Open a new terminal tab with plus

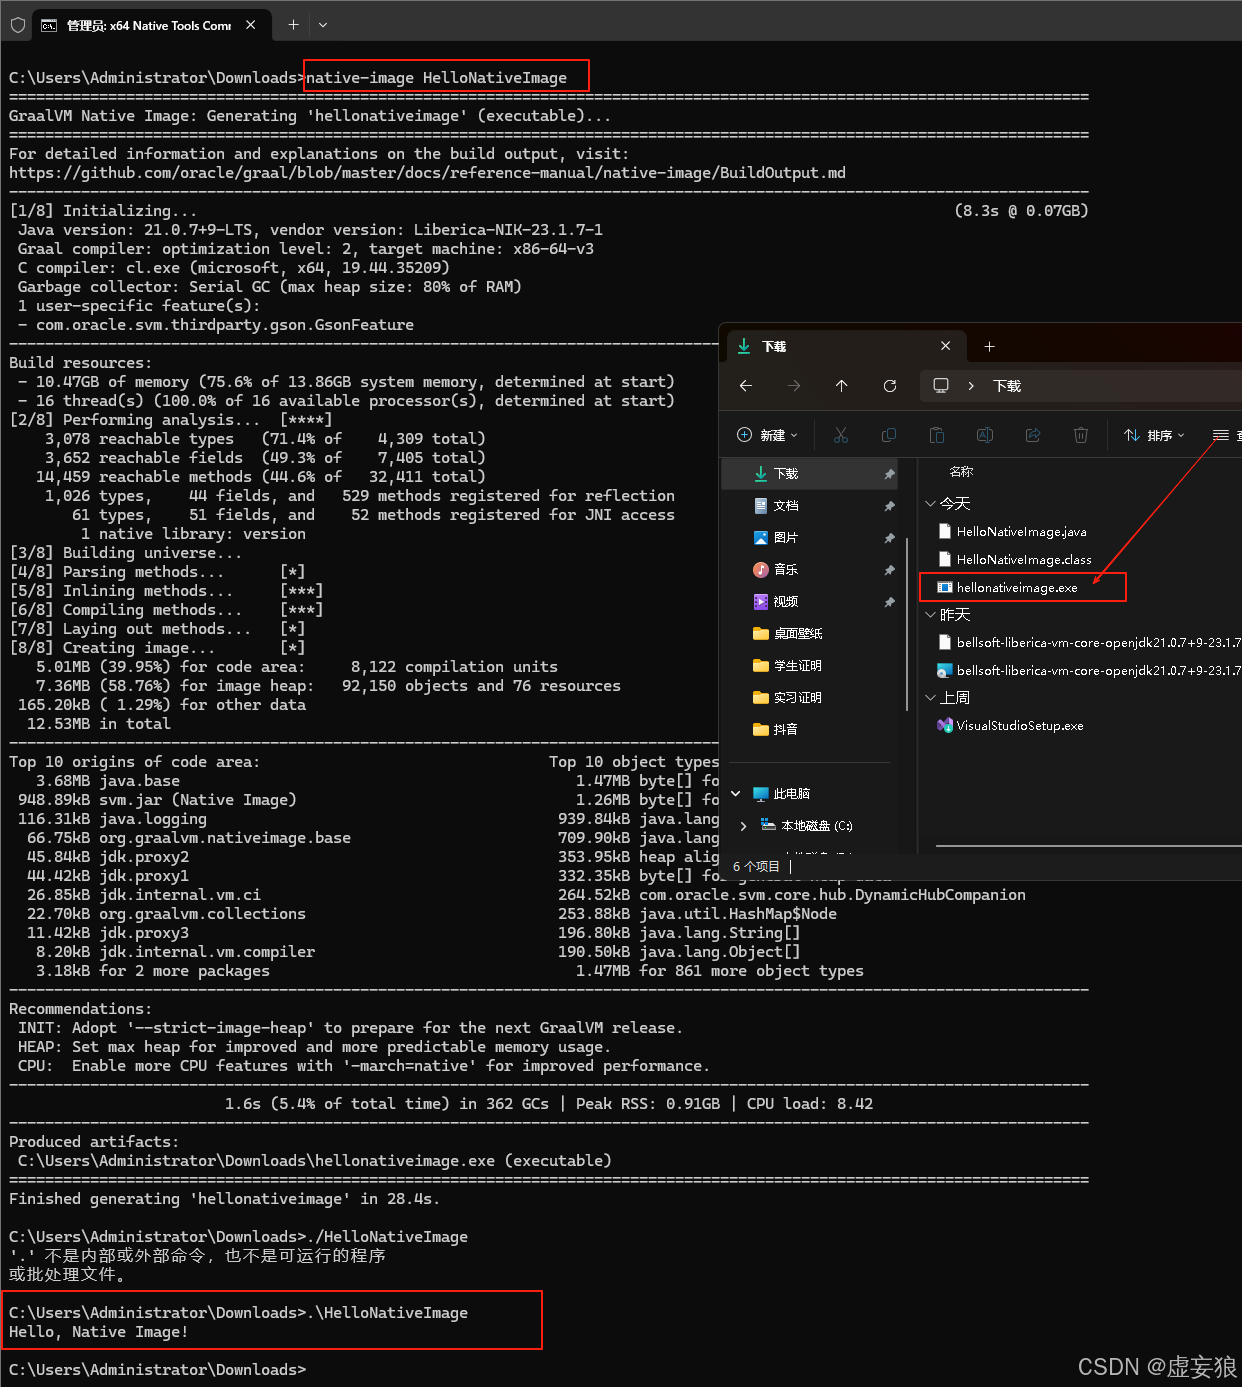[x=293, y=25]
